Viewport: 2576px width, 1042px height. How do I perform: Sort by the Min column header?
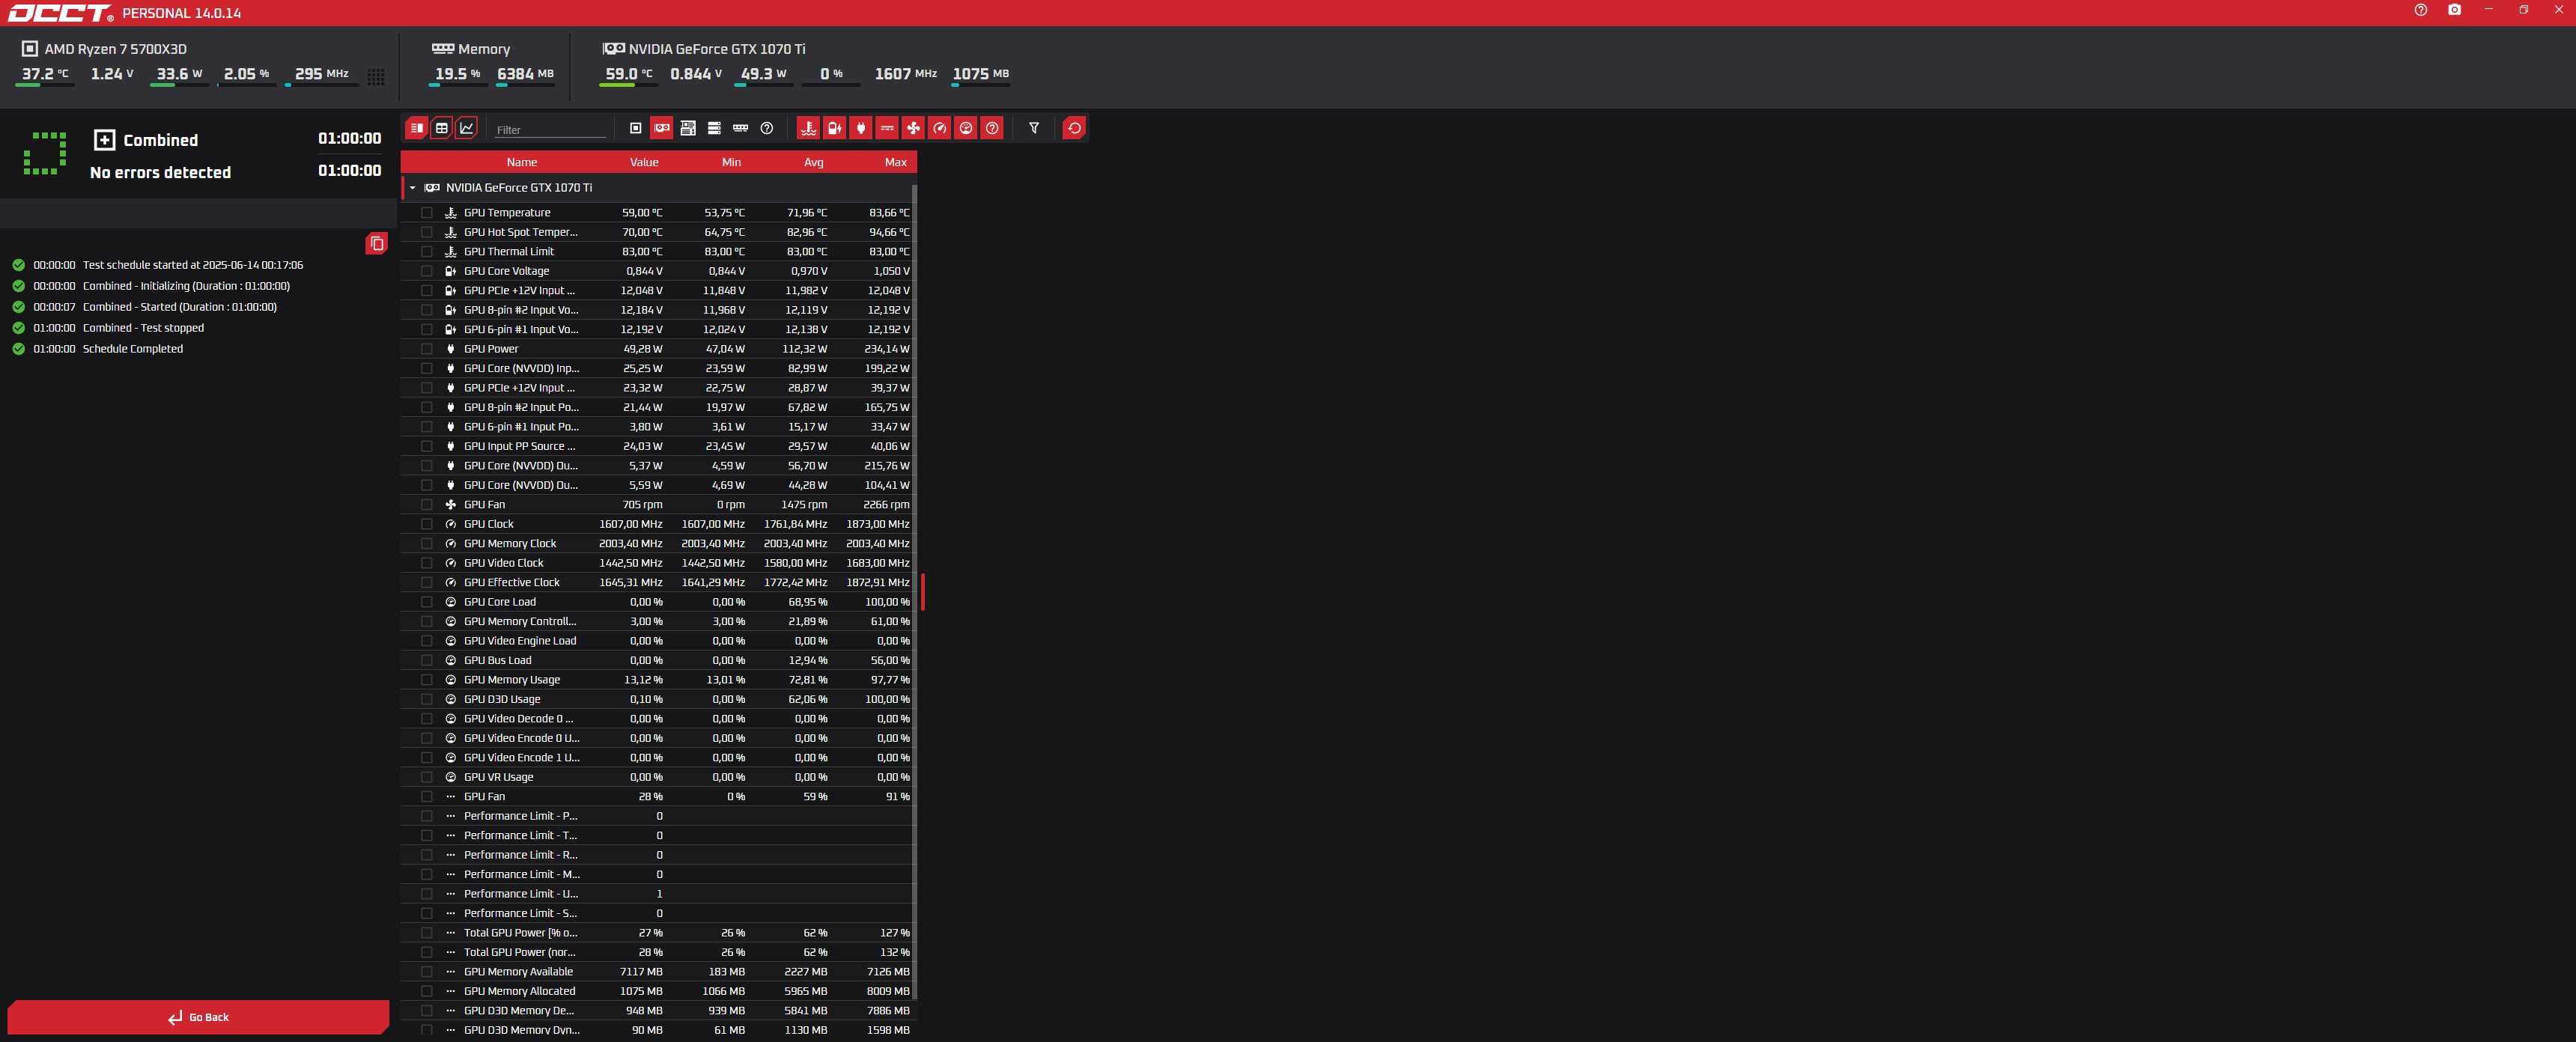[731, 162]
